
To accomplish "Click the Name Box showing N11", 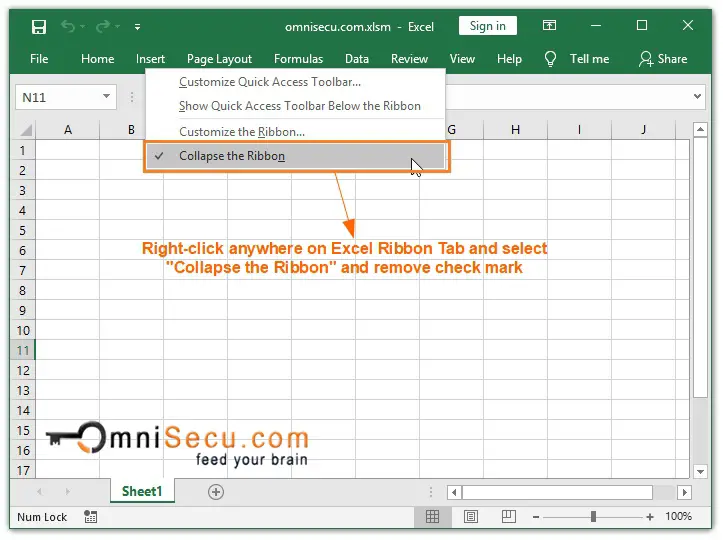I will click(x=58, y=97).
